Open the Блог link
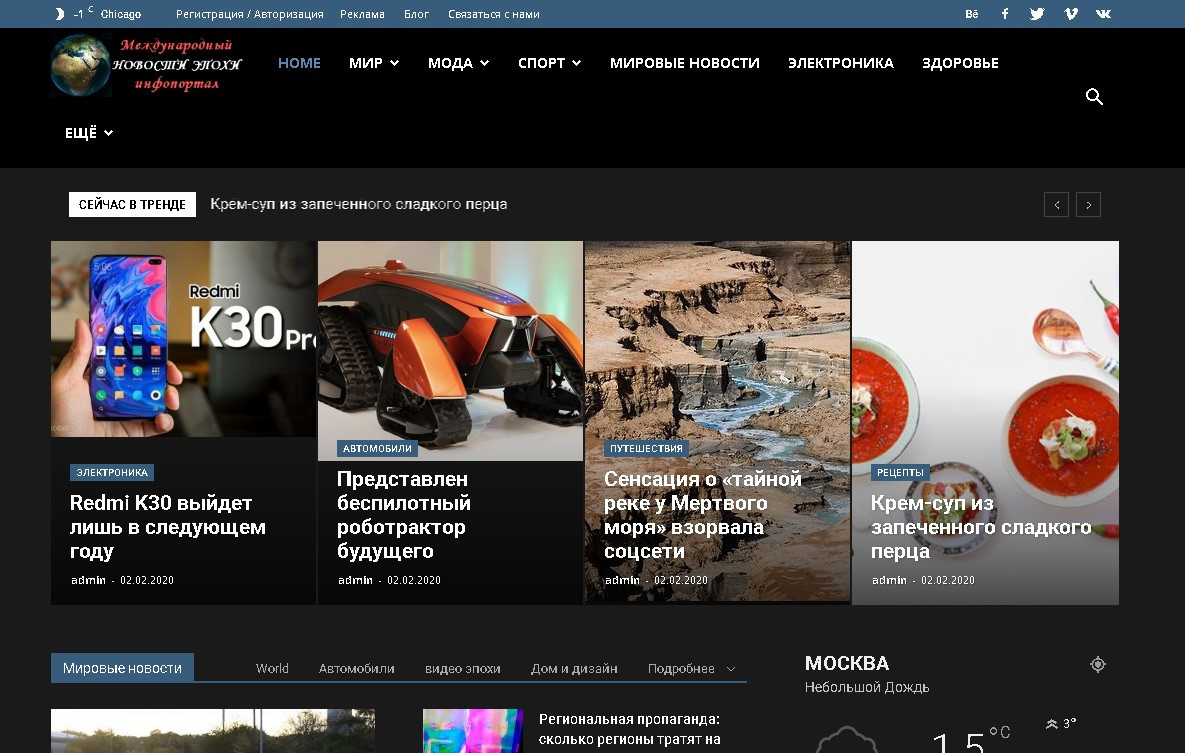 pos(416,14)
